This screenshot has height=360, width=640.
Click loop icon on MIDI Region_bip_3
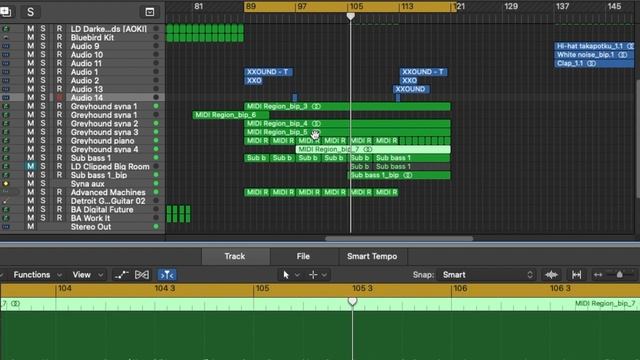(316, 107)
